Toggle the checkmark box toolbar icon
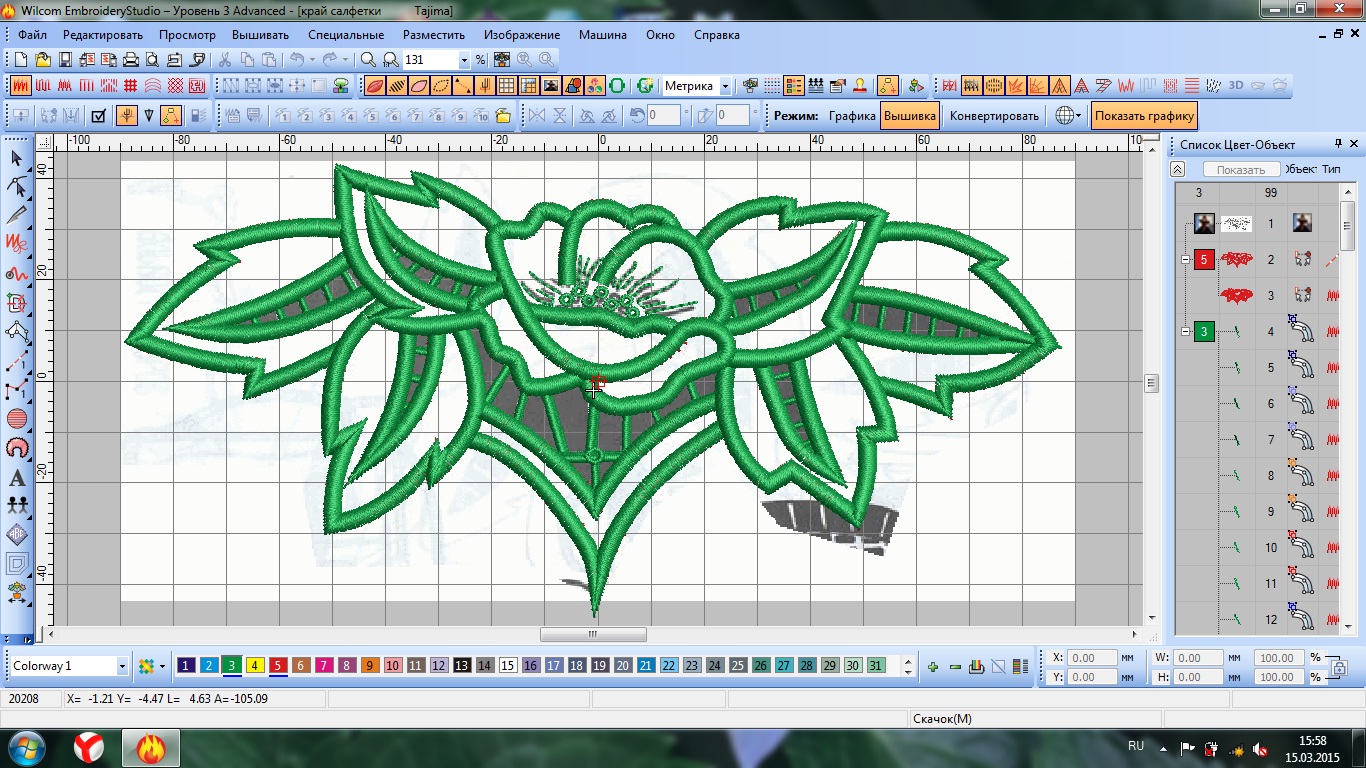This screenshot has width=1366, height=768. [x=99, y=116]
